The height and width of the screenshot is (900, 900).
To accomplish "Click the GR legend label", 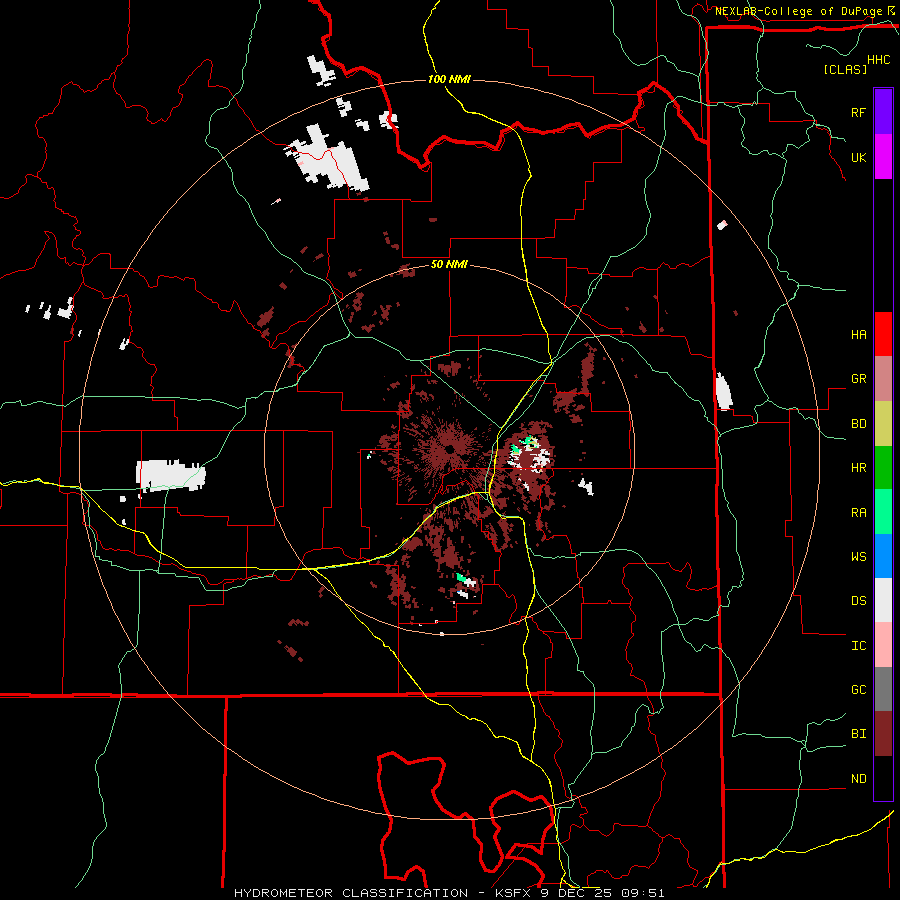I will click(858, 379).
